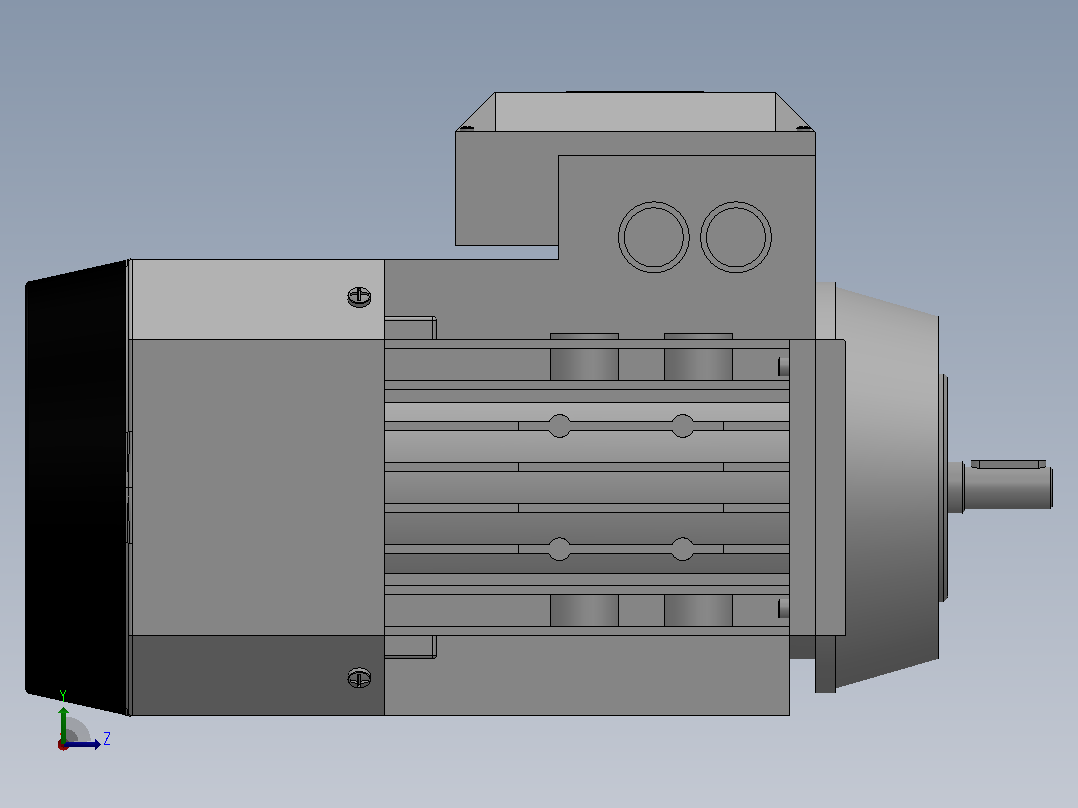
Task: Select the mounting foot block below the fins
Action: (x=586, y=675)
